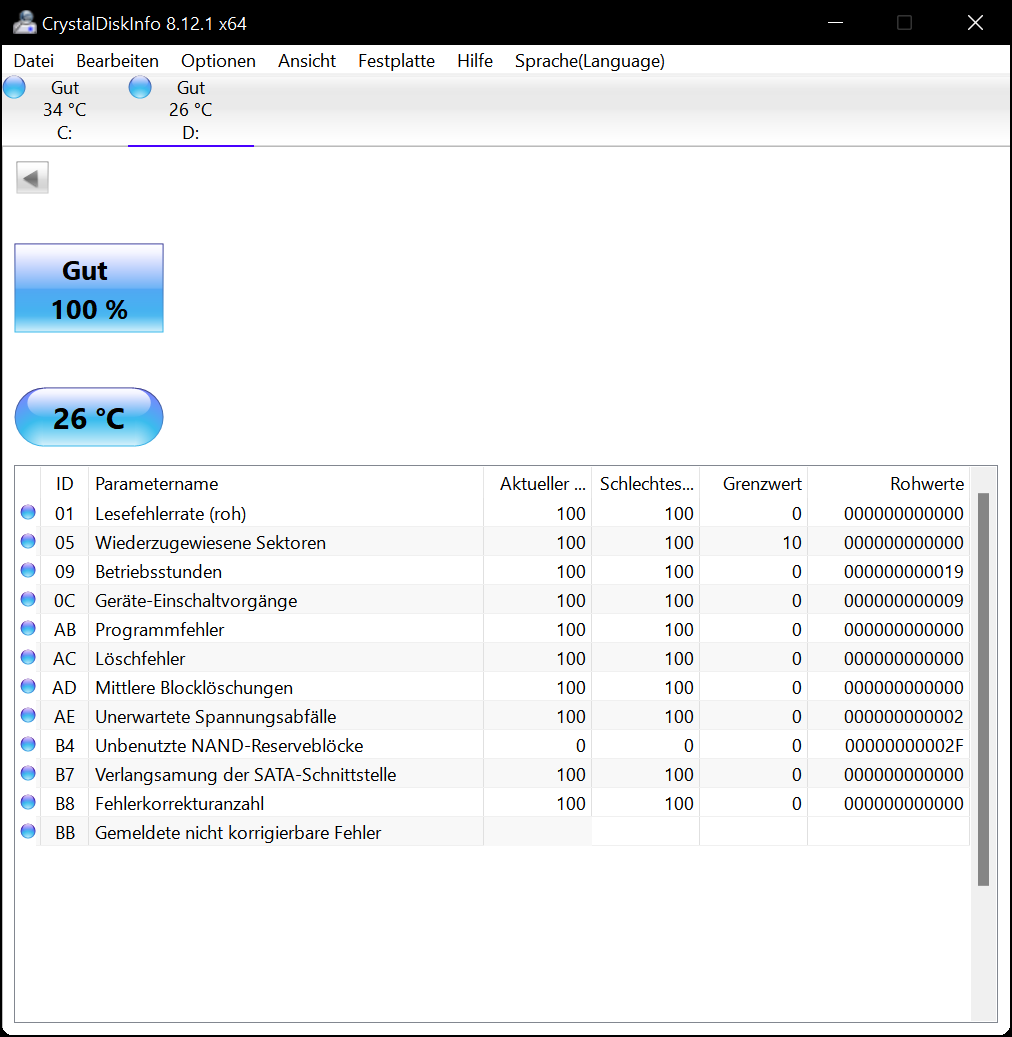Click the status orb for Betriebsstunden row
The image size is (1012, 1037).
(x=28, y=571)
